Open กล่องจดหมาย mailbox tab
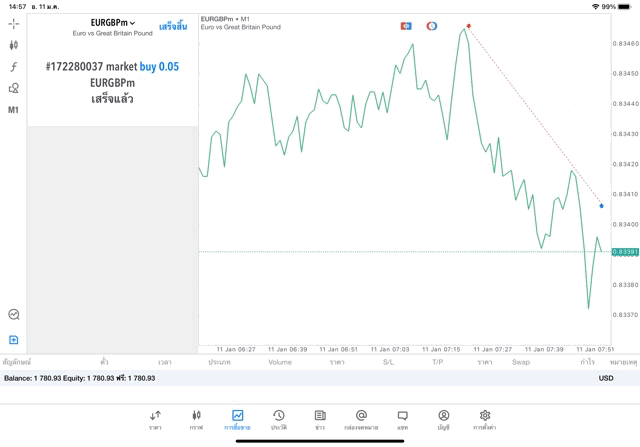The height and width of the screenshot is (447, 640). 361,419
